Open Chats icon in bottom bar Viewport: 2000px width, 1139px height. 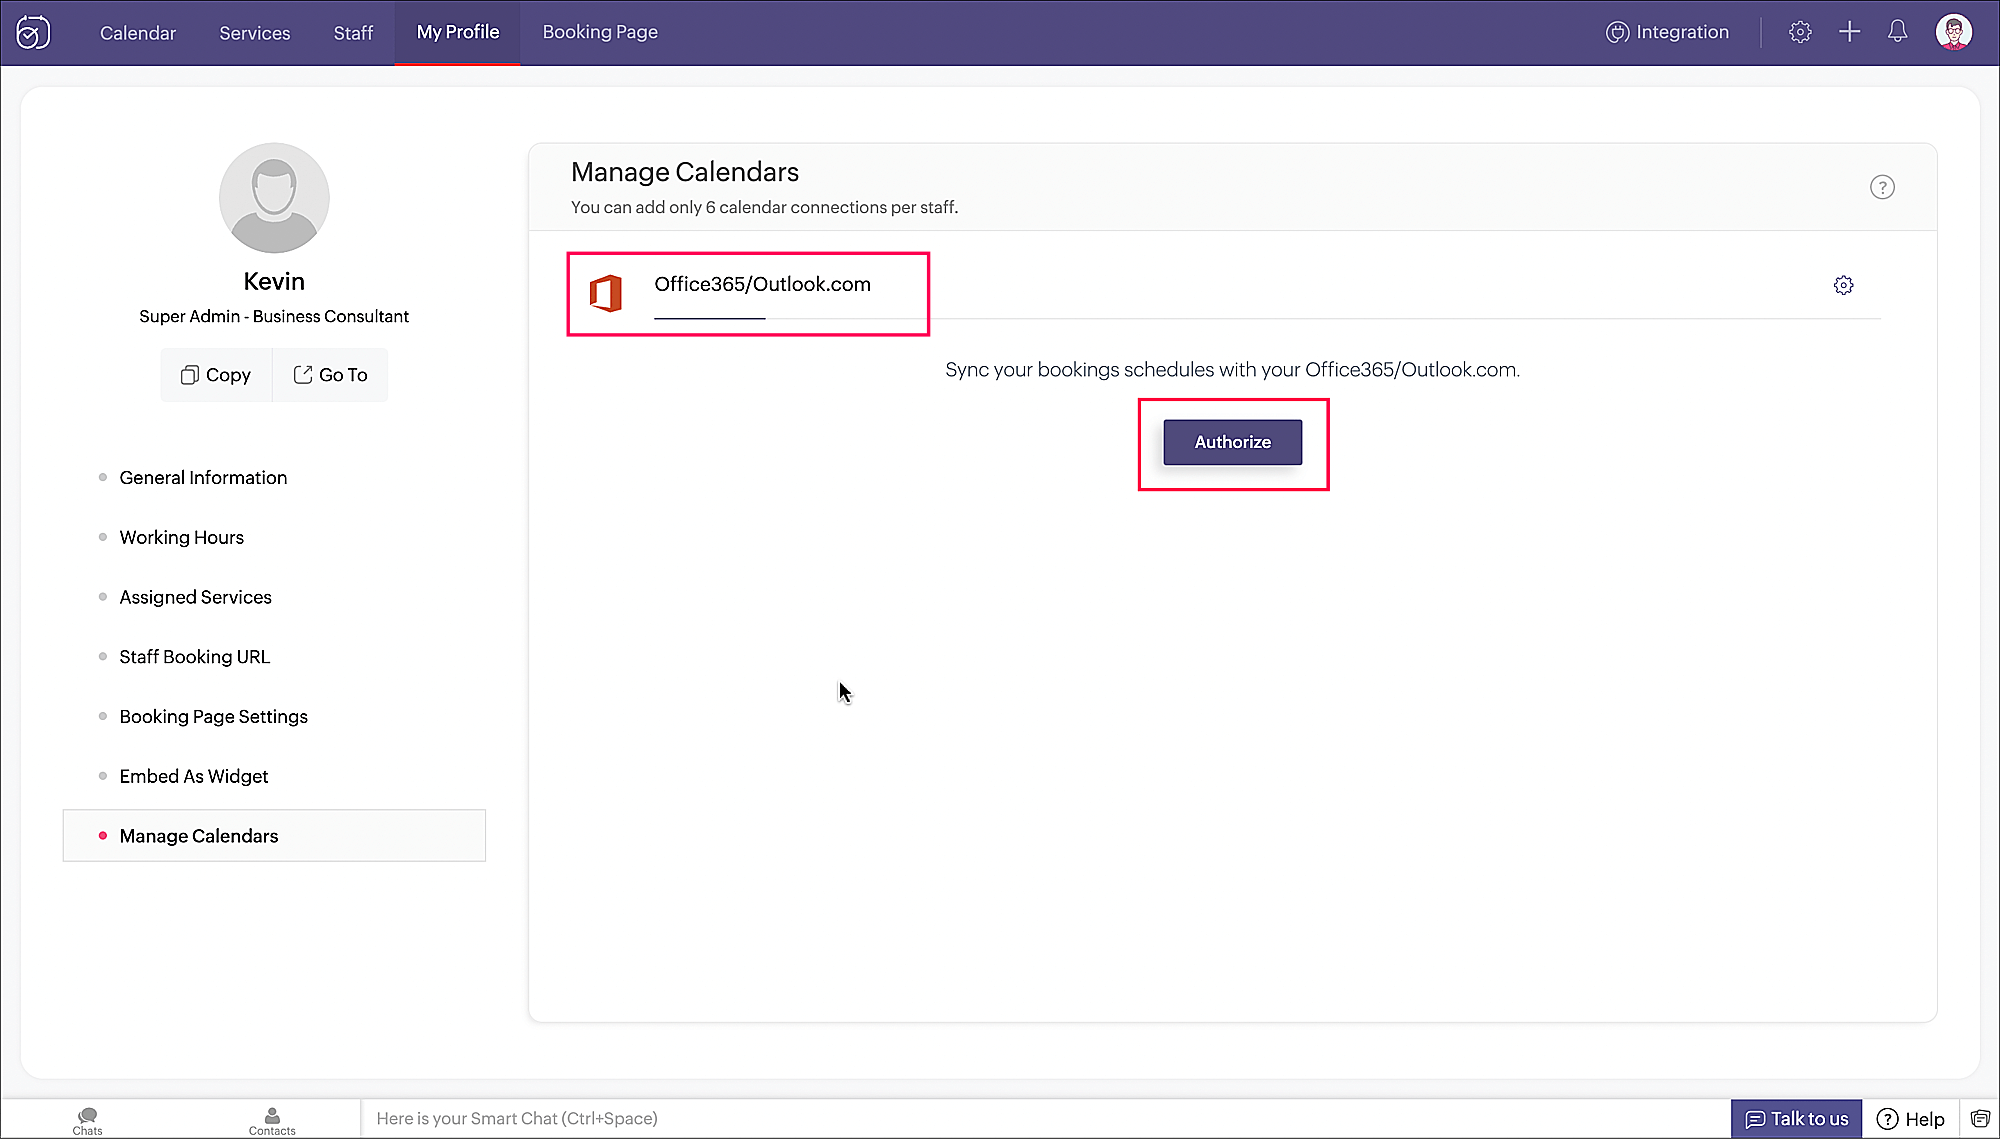point(87,1120)
